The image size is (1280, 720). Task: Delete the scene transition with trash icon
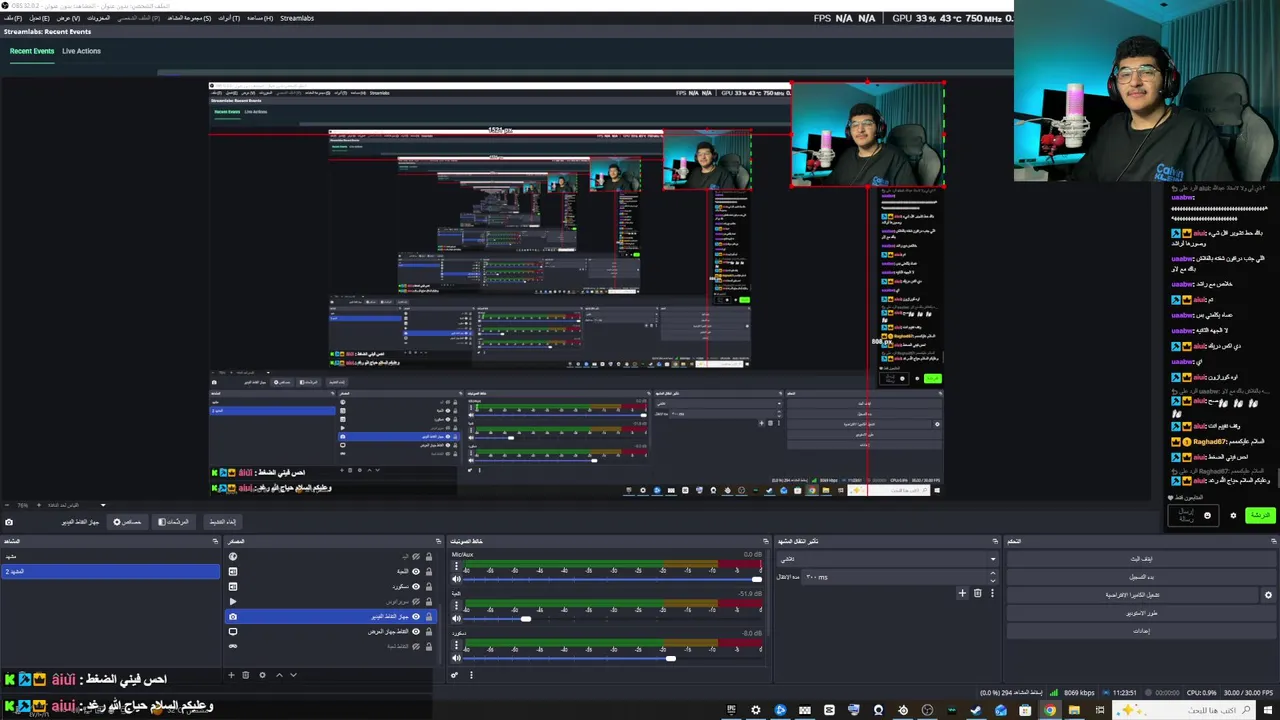(977, 593)
